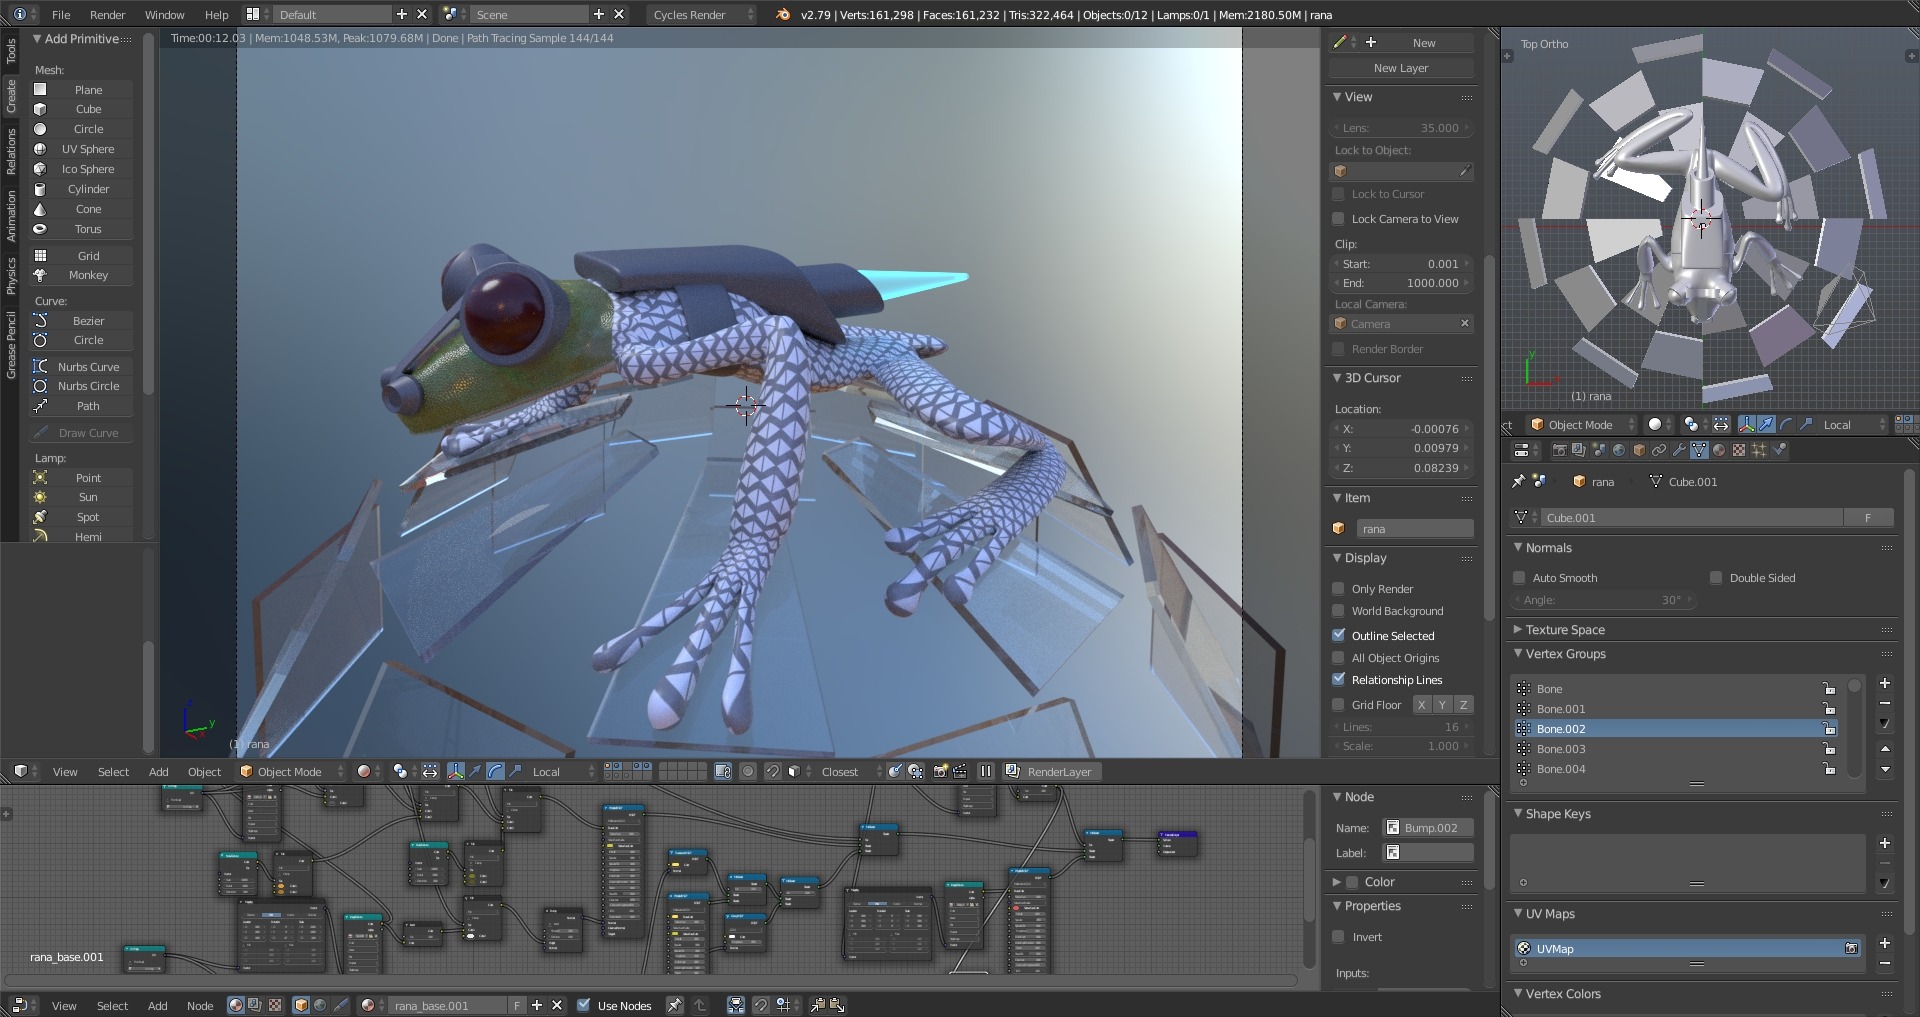Image resolution: width=1920 pixels, height=1017 pixels.
Task: Open the Constraints properties tab (chain icon)
Action: click(x=1659, y=450)
